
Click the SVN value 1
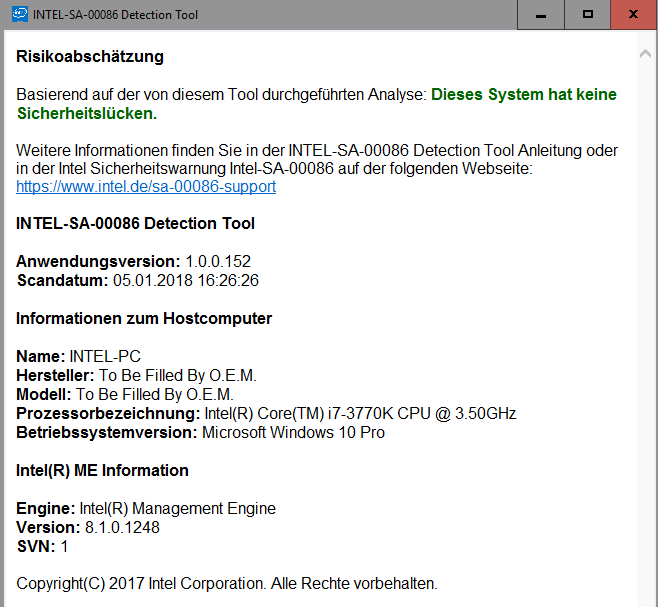[64, 547]
